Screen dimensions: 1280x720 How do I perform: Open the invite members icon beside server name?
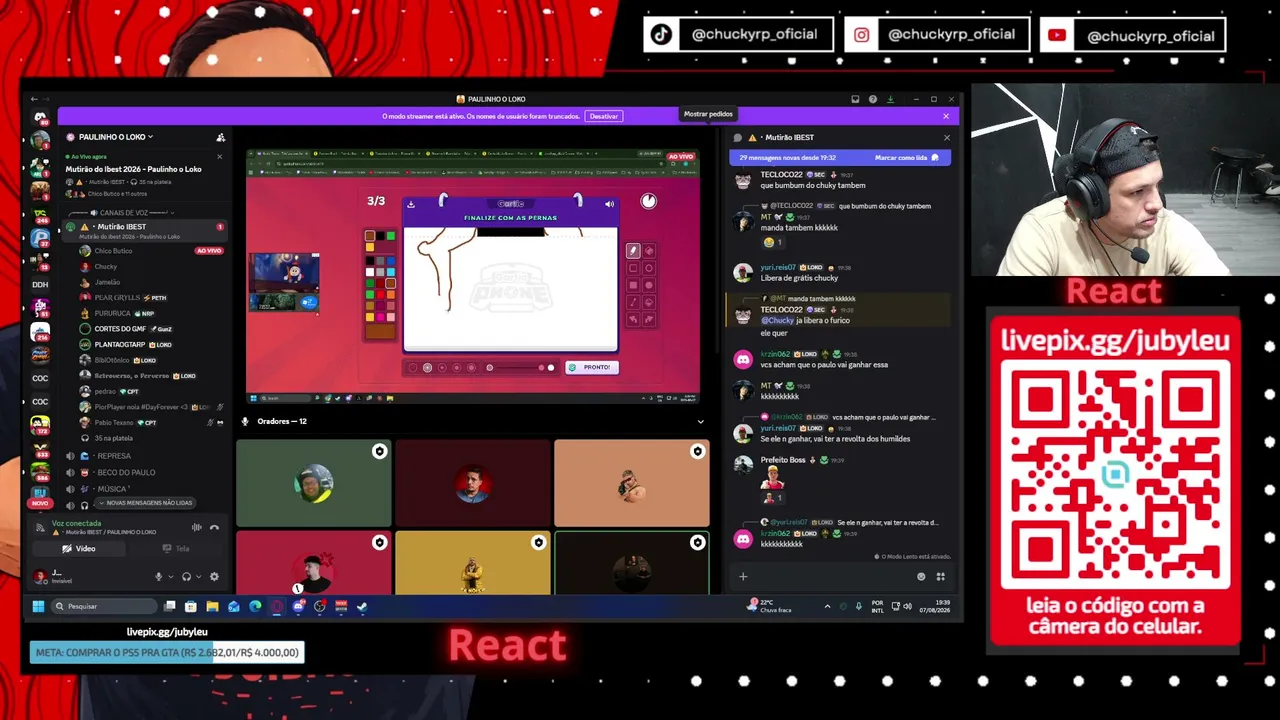click(220, 137)
